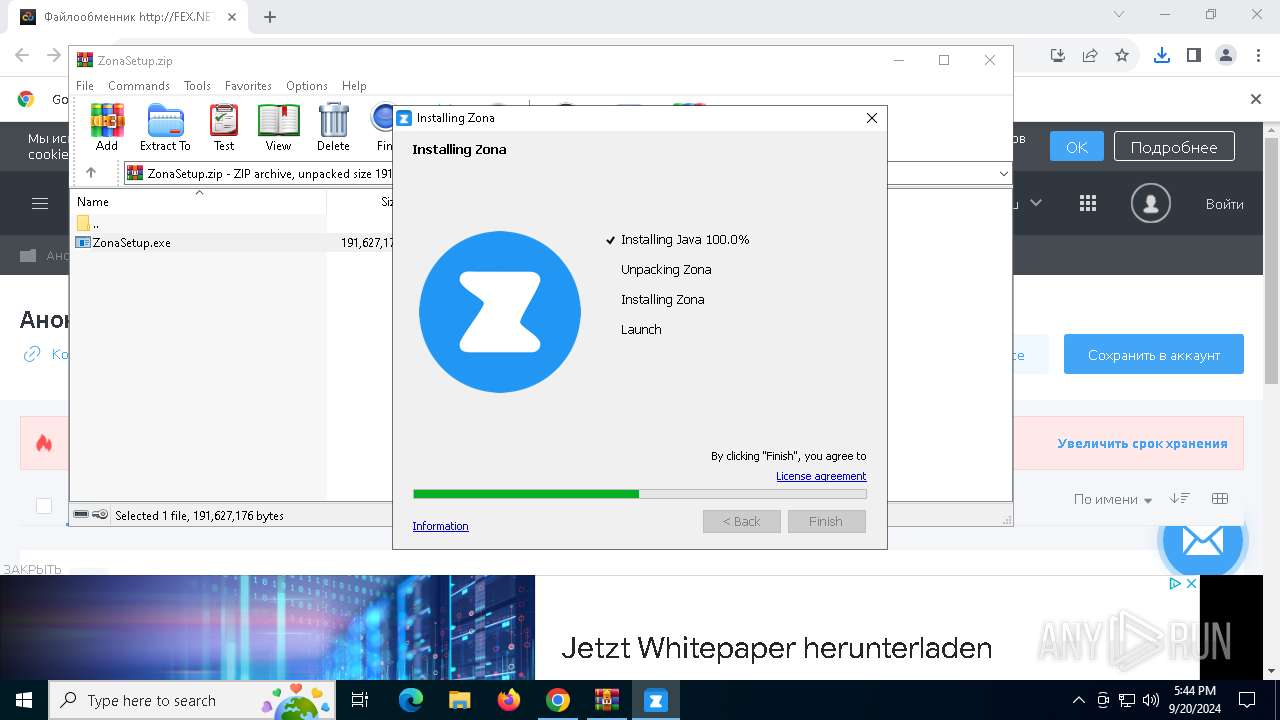Switch to grid view icon on FEX.NET
The width and height of the screenshot is (1280, 720).
pyautogui.click(x=1220, y=498)
